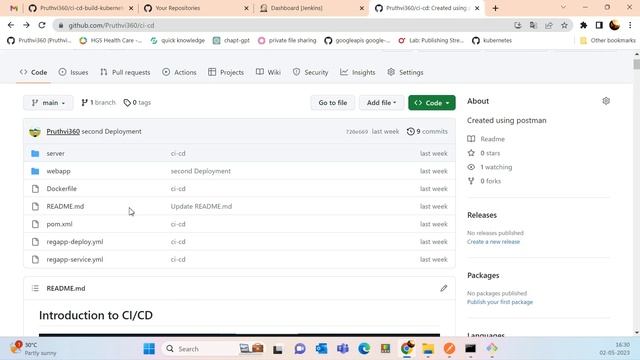Open the 9 commits history link
This screenshot has height=360, width=640.
[427, 131]
